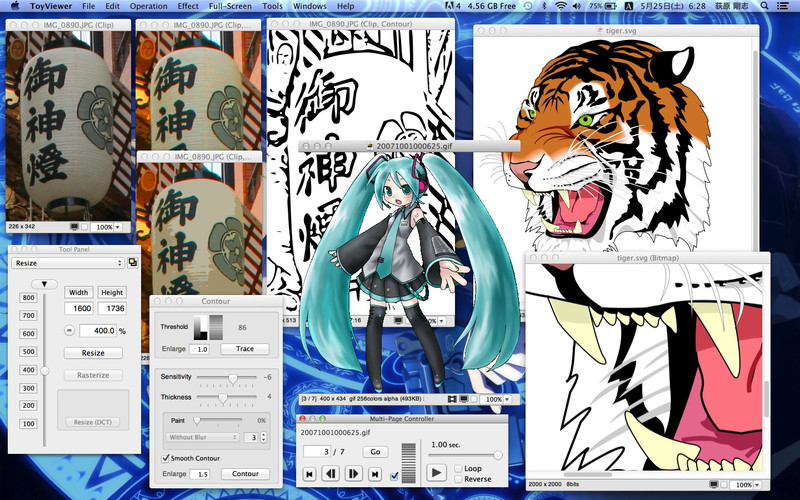Viewport: 800px width, 500px height.
Task: Select the 400 size preset
Action: point(29,370)
